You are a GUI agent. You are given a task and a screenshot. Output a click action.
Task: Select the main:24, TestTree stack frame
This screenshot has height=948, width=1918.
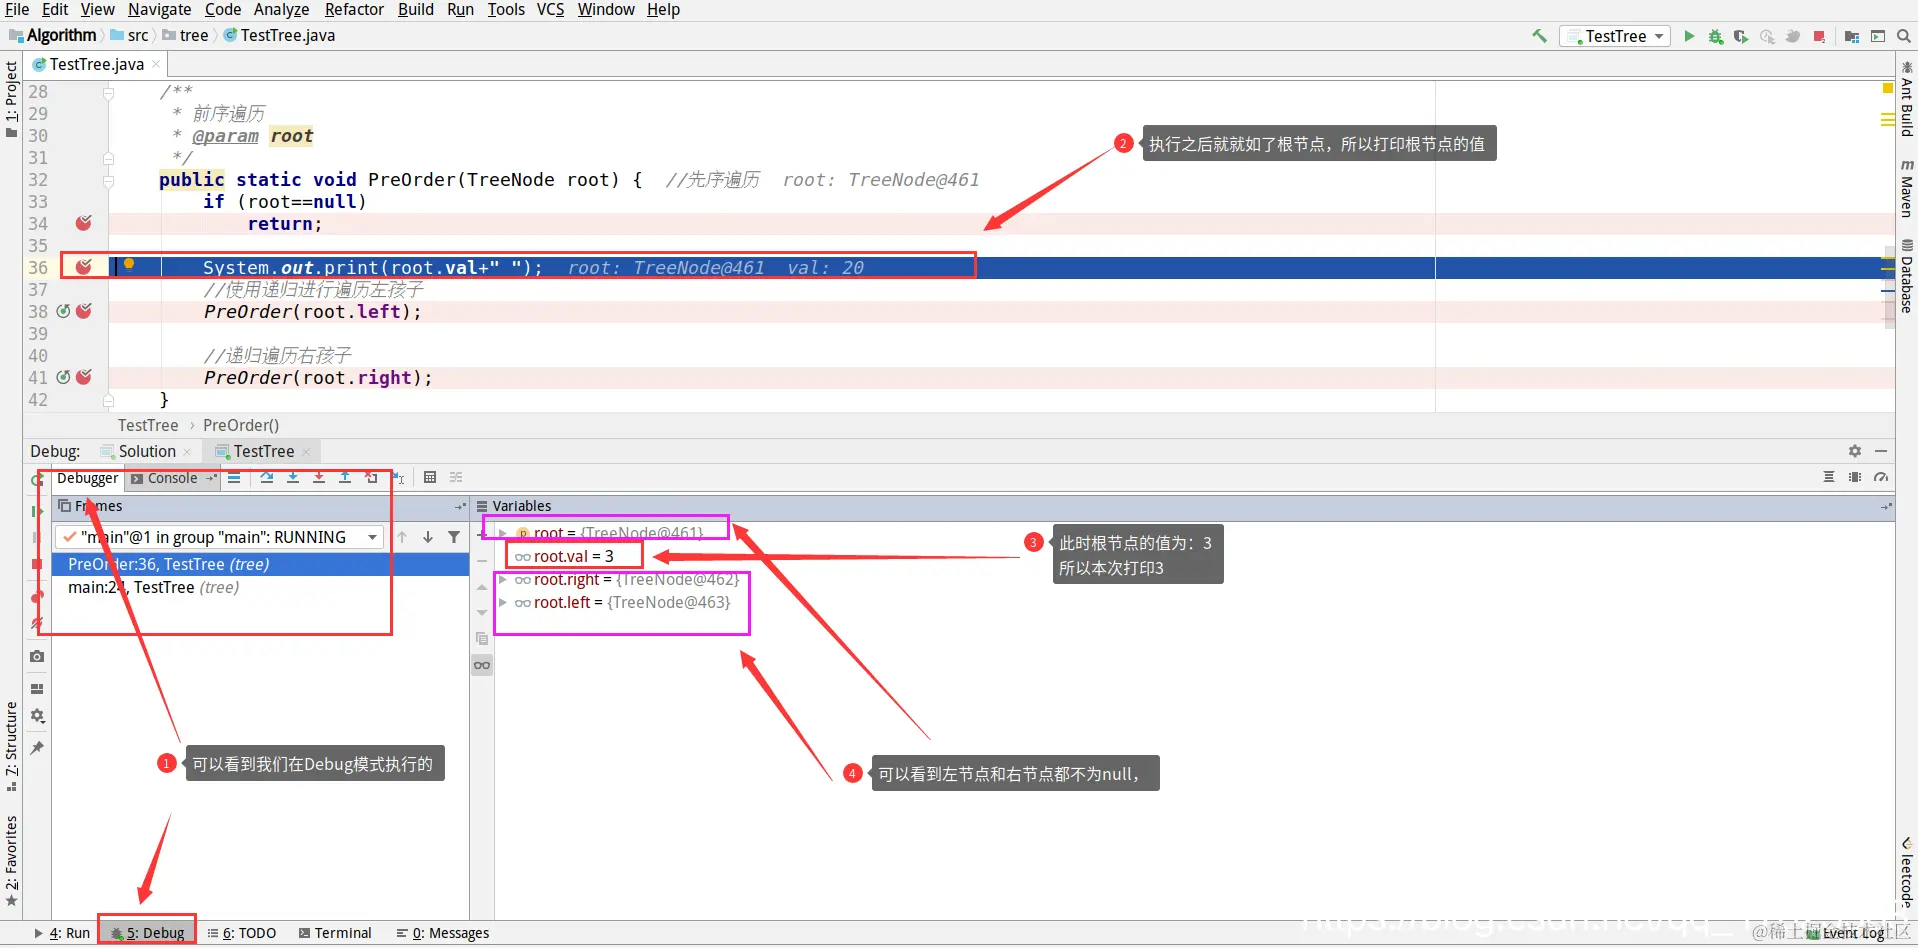[x=260, y=587]
